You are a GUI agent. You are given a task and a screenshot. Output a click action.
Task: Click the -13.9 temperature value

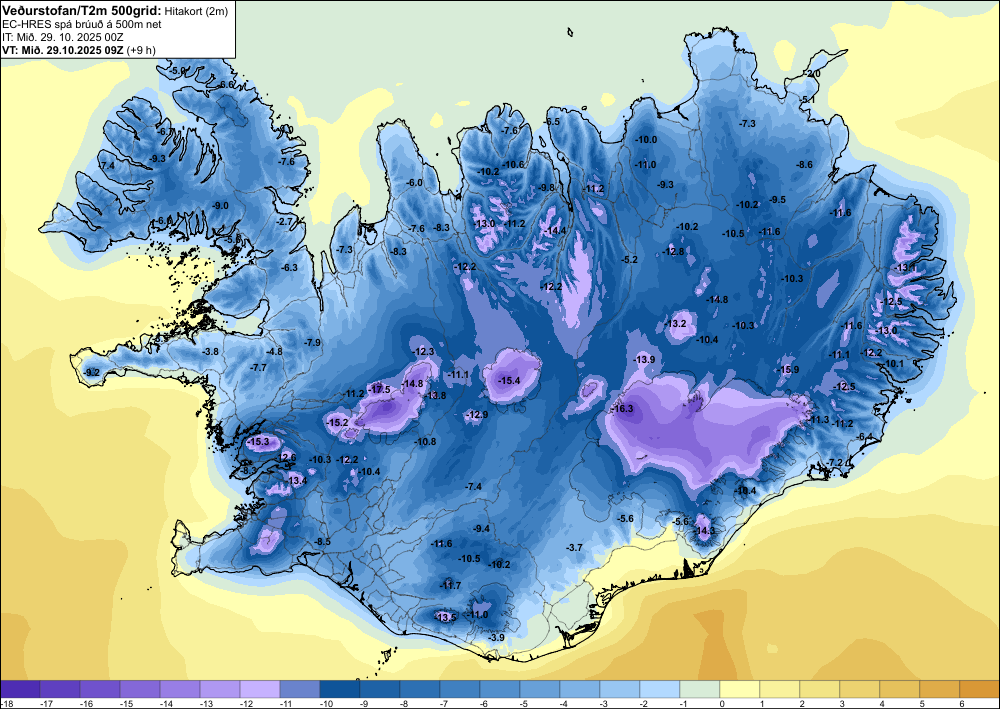coord(644,360)
